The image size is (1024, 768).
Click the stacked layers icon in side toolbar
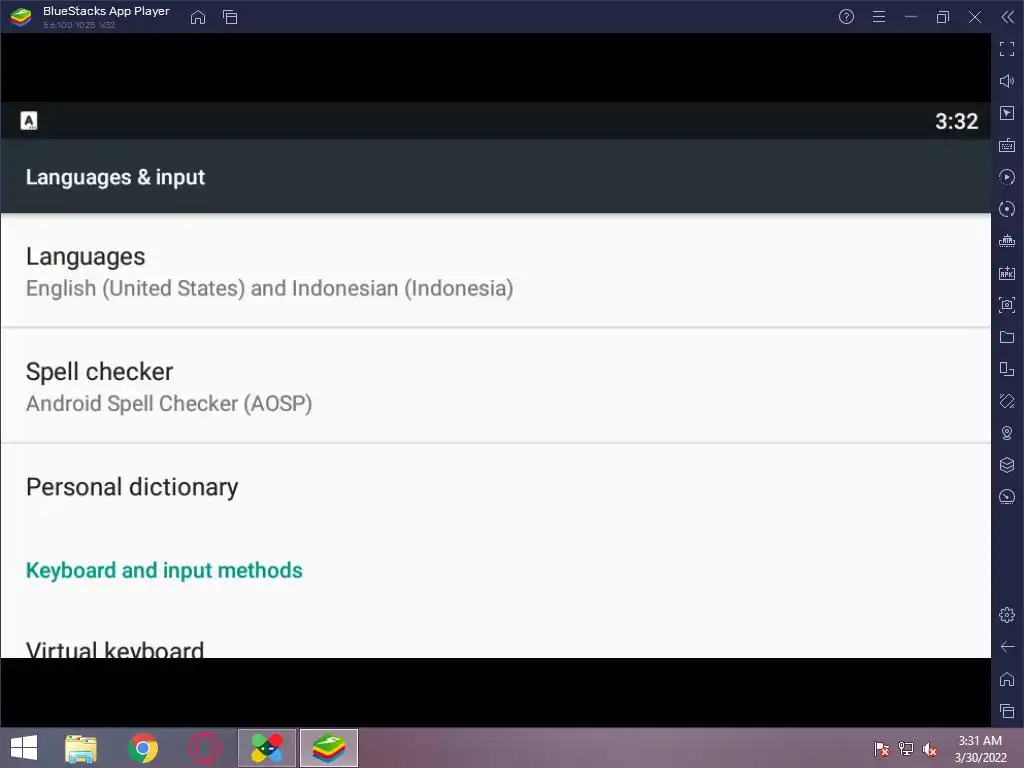[x=1007, y=465]
